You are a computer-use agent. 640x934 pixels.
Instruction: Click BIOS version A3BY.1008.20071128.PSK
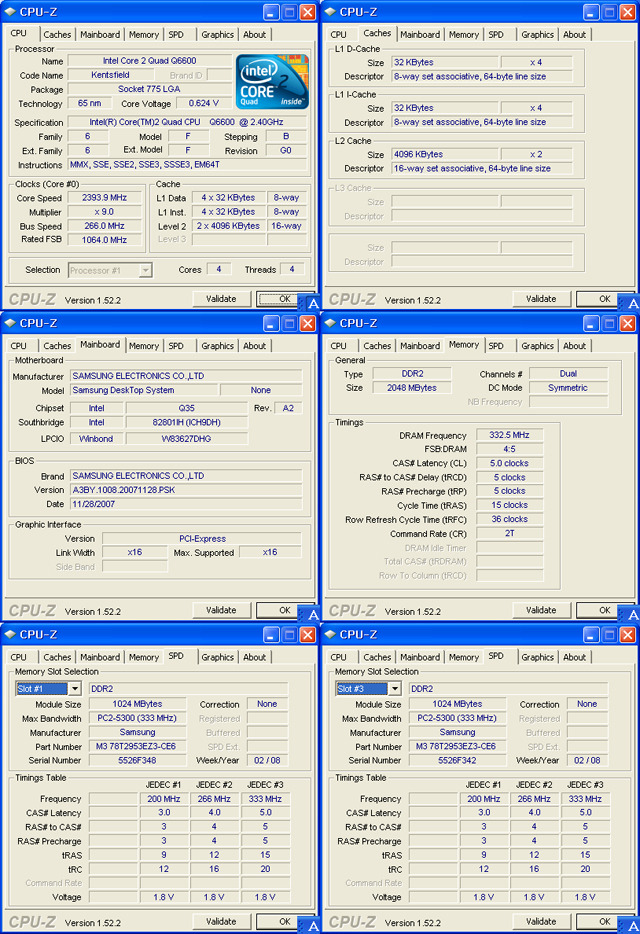pyautogui.click(x=186, y=490)
